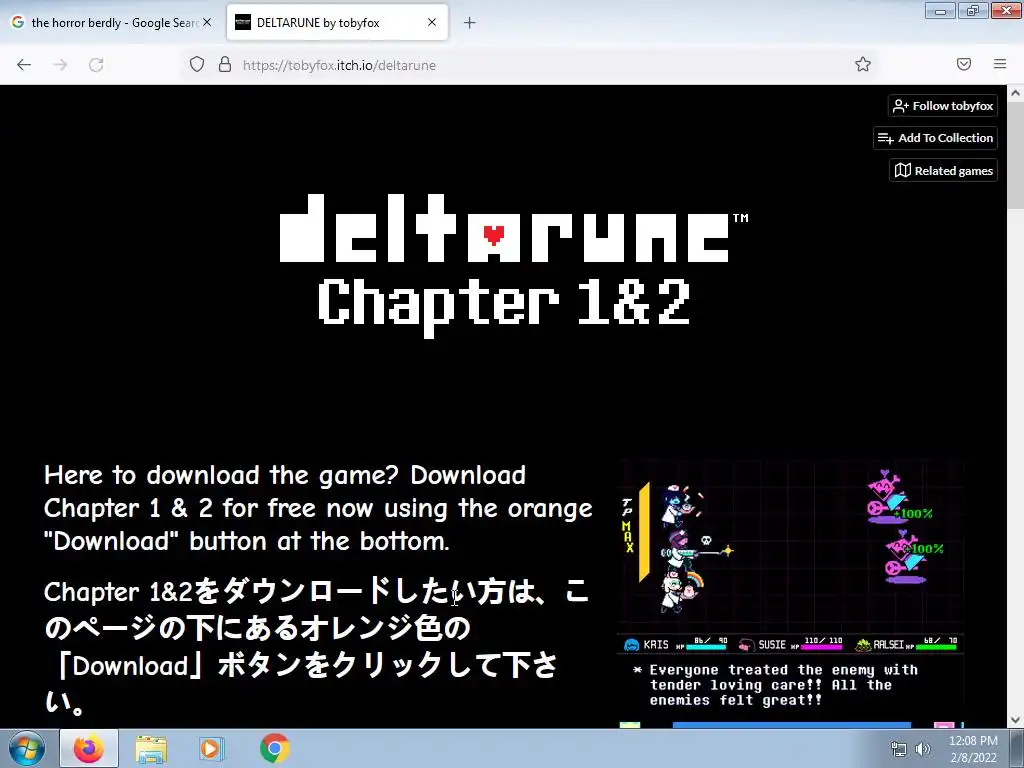Image resolution: width=1024 pixels, height=768 pixels.
Task: Bookmark this page with the star icon
Action: [x=863, y=64]
